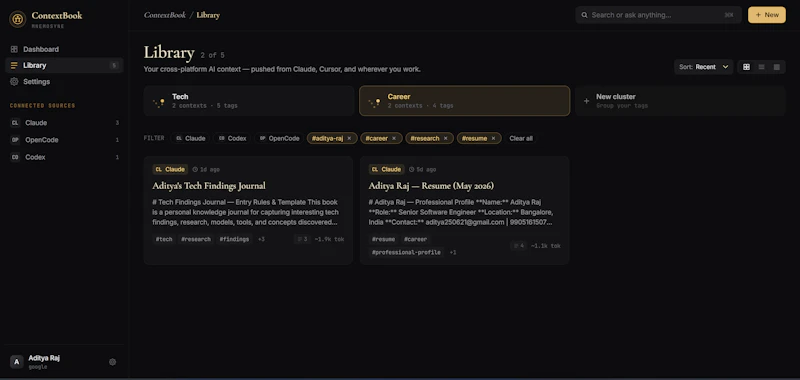This screenshot has height=380, width=800.
Task: Click version count 3 icon on journal card
Action: click(x=302, y=239)
